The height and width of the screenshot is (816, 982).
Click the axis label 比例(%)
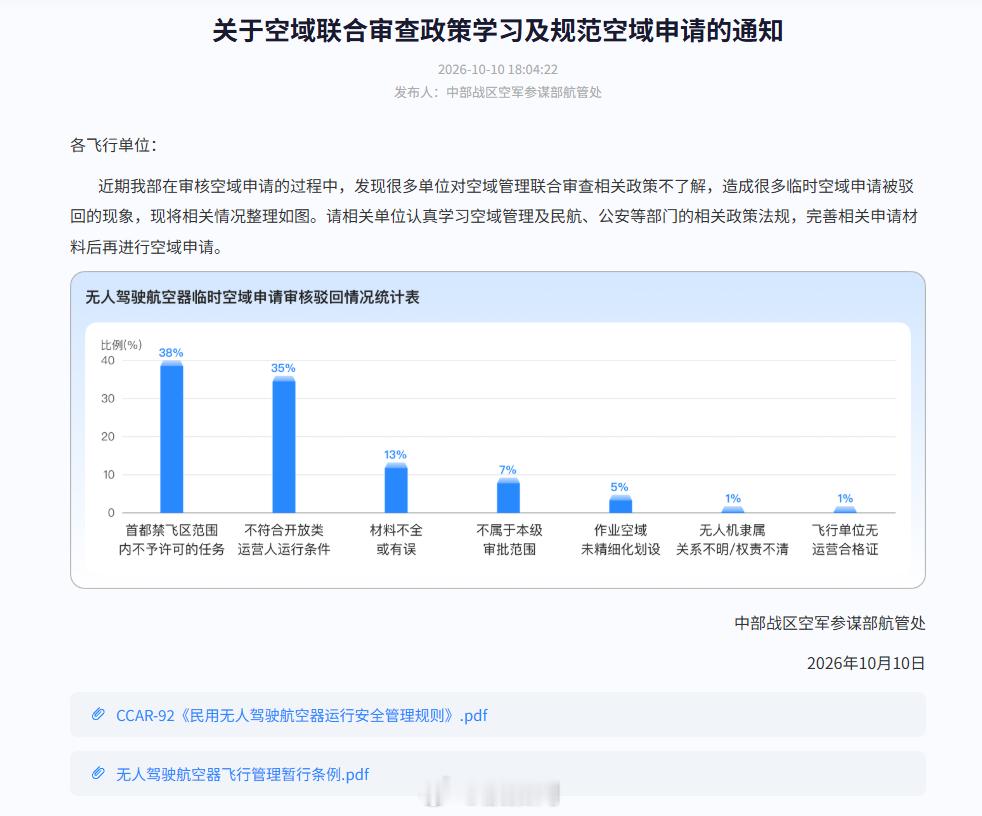click(x=121, y=344)
